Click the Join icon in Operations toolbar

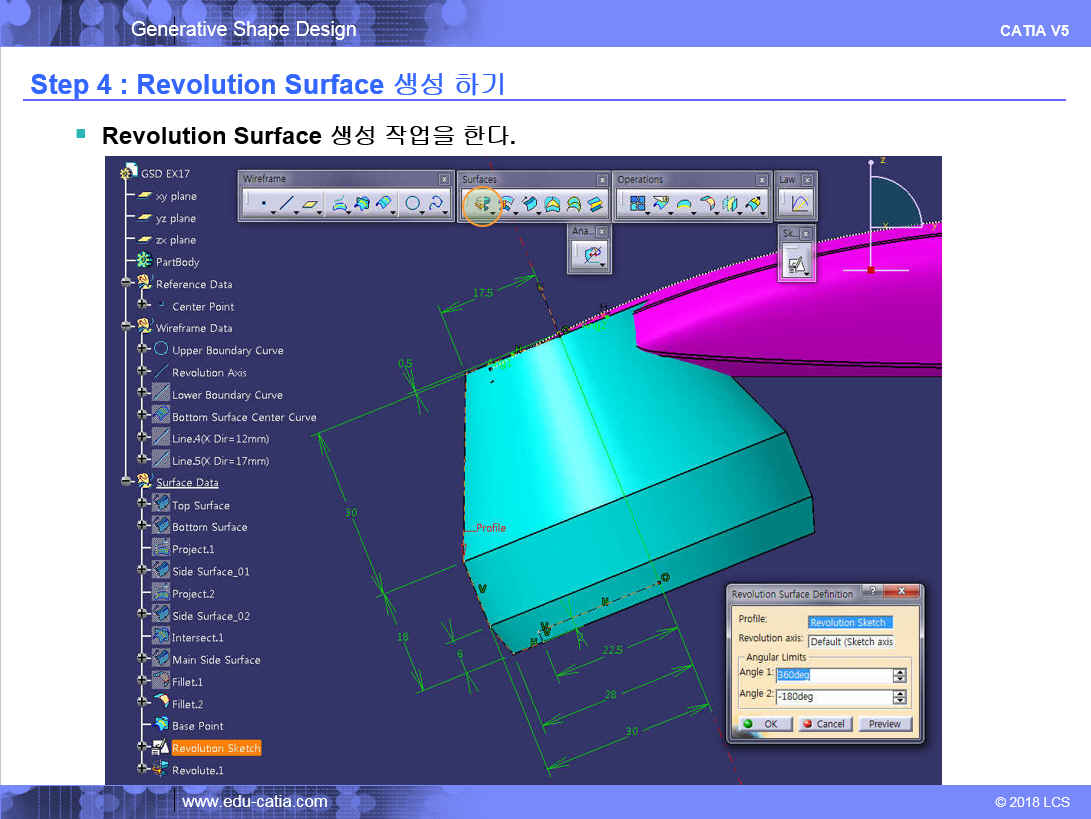click(x=636, y=205)
